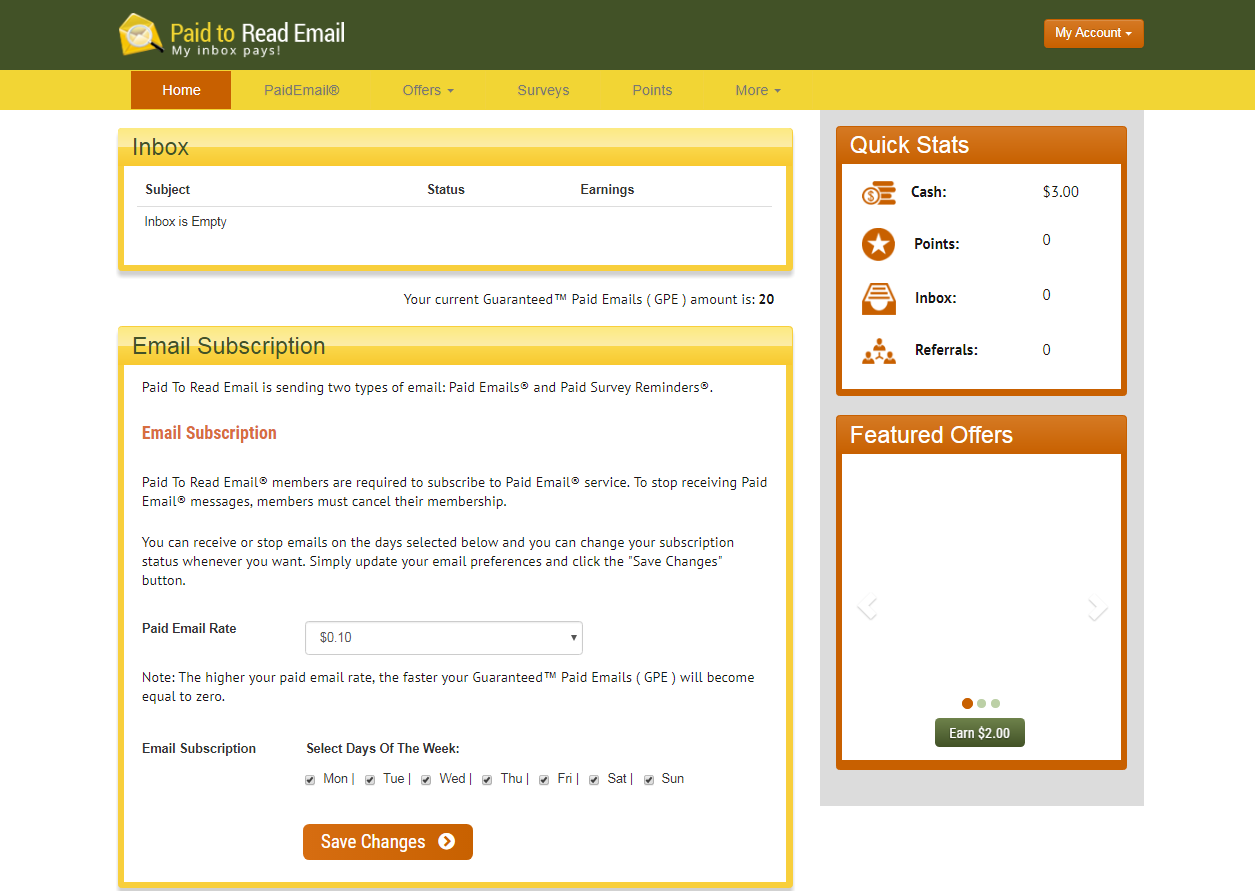Click the Paid Email Rate label
Screen dimensions: 1255x891
coord(189,628)
